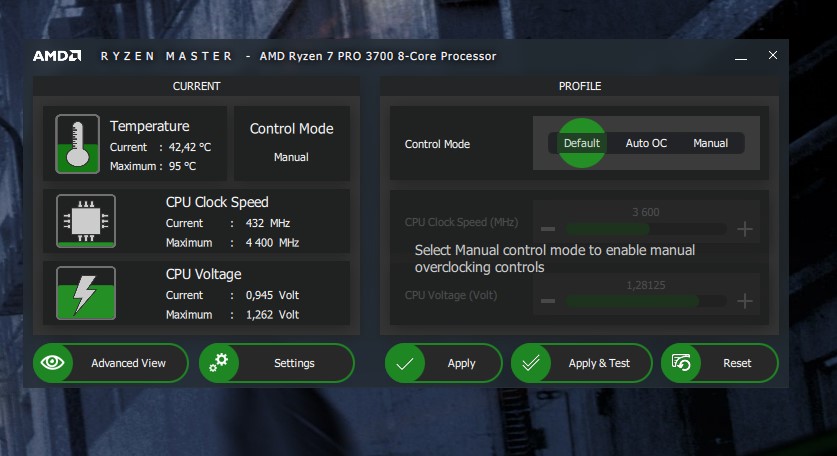Viewport: 837px width, 456px height.
Task: Decrease CPU Voltage with minus button
Action: click(x=548, y=301)
